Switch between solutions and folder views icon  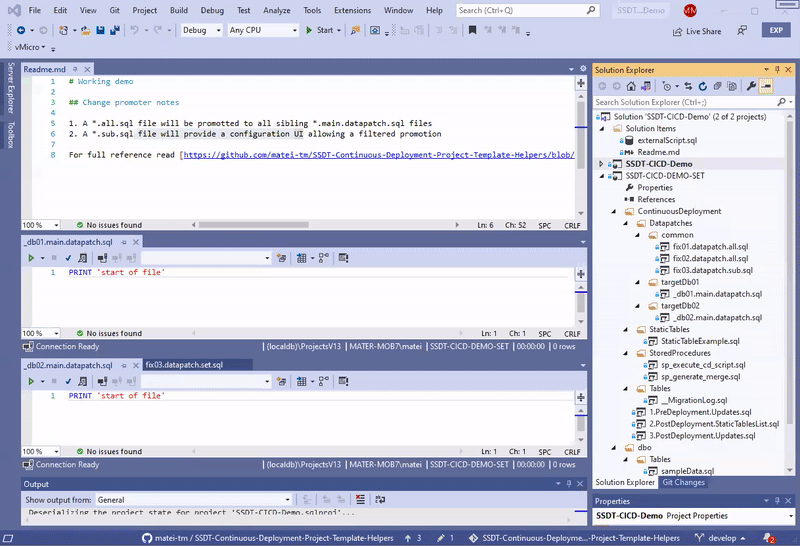point(646,86)
